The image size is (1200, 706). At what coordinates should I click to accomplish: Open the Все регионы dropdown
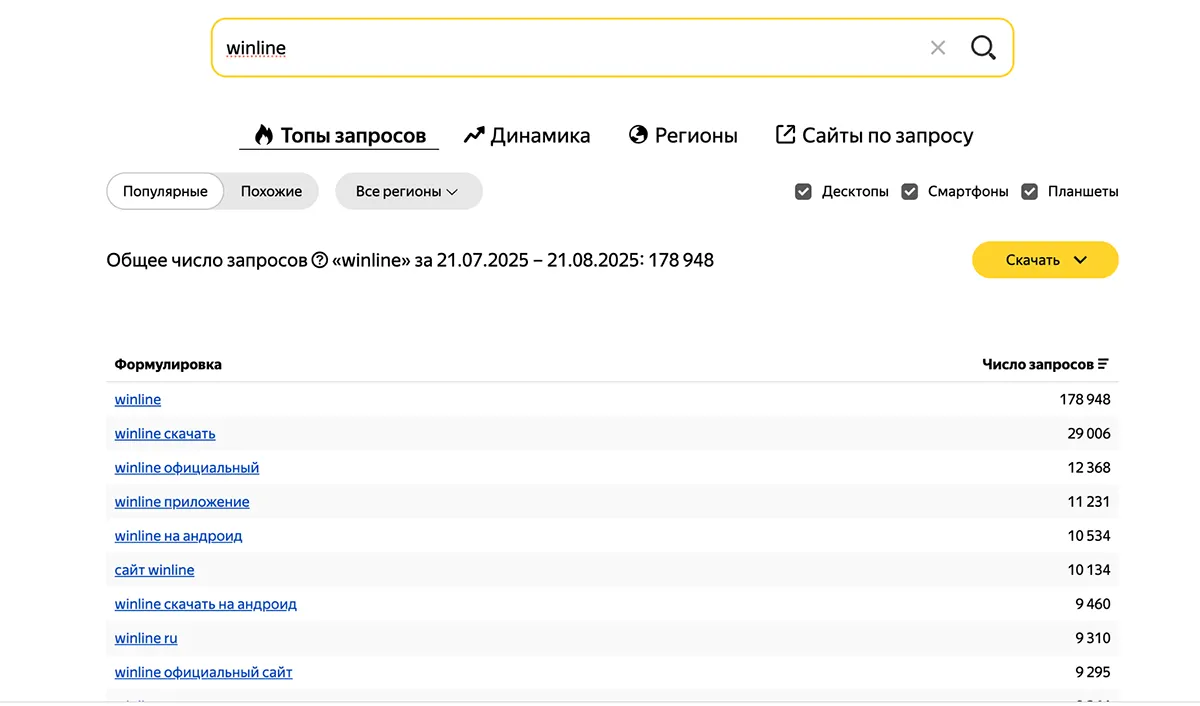click(408, 191)
